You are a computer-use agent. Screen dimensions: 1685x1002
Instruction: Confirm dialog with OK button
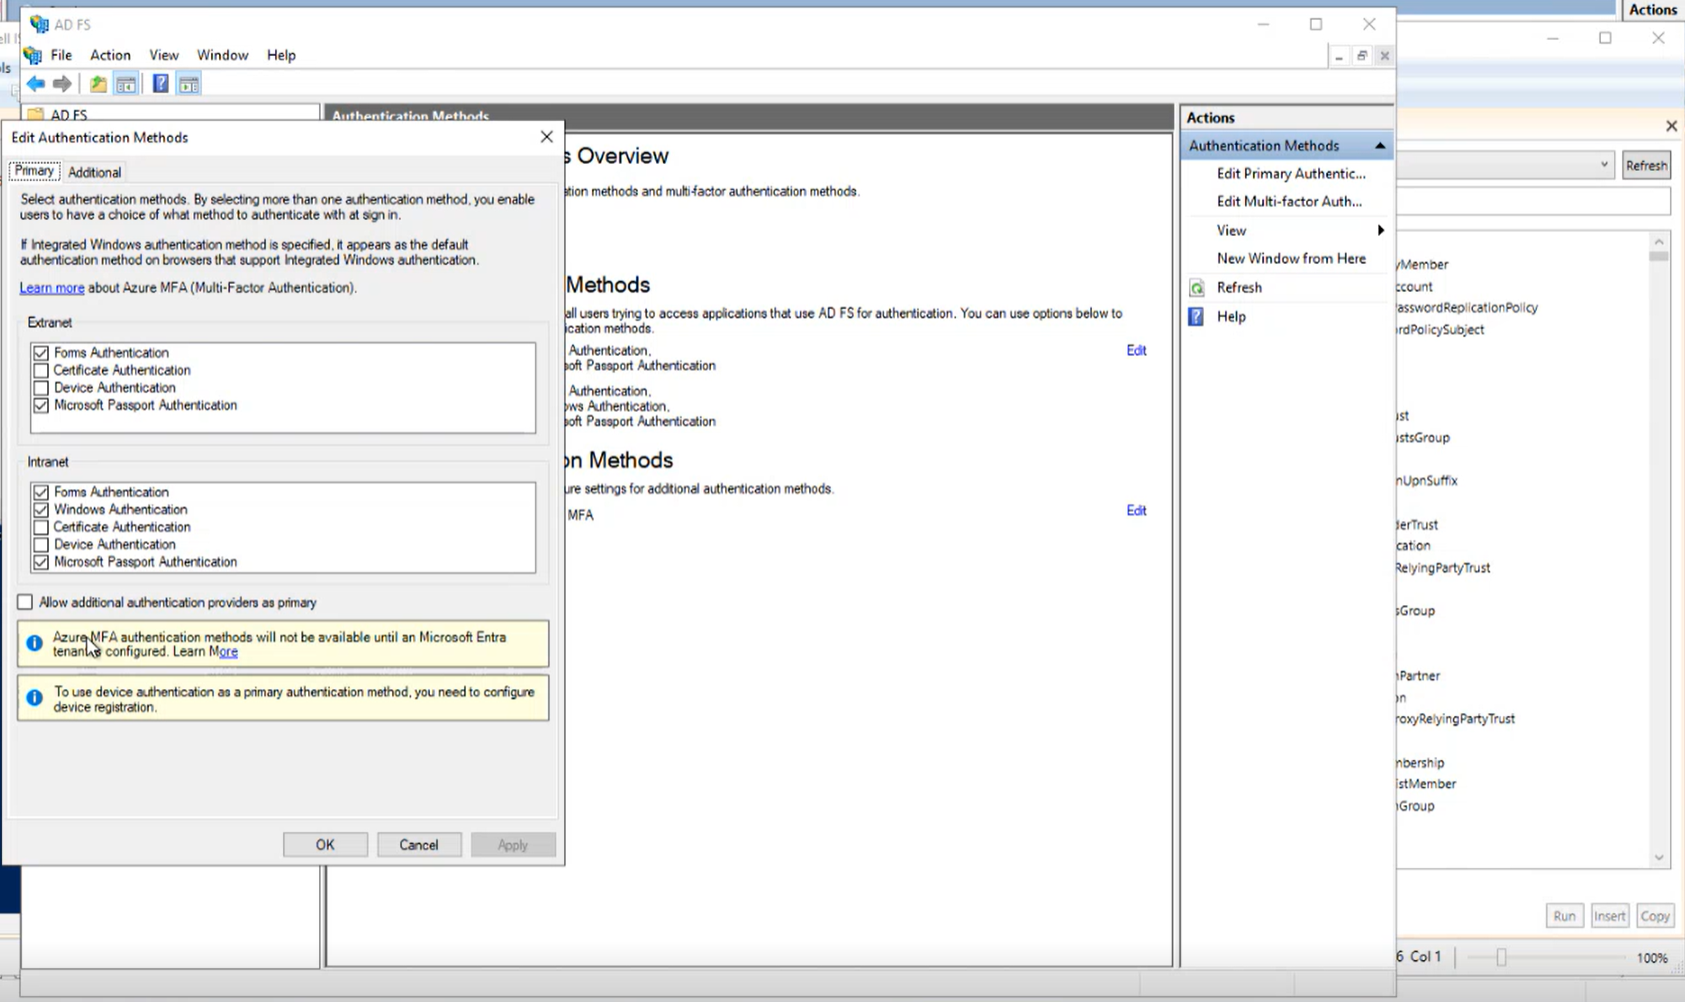tap(325, 845)
